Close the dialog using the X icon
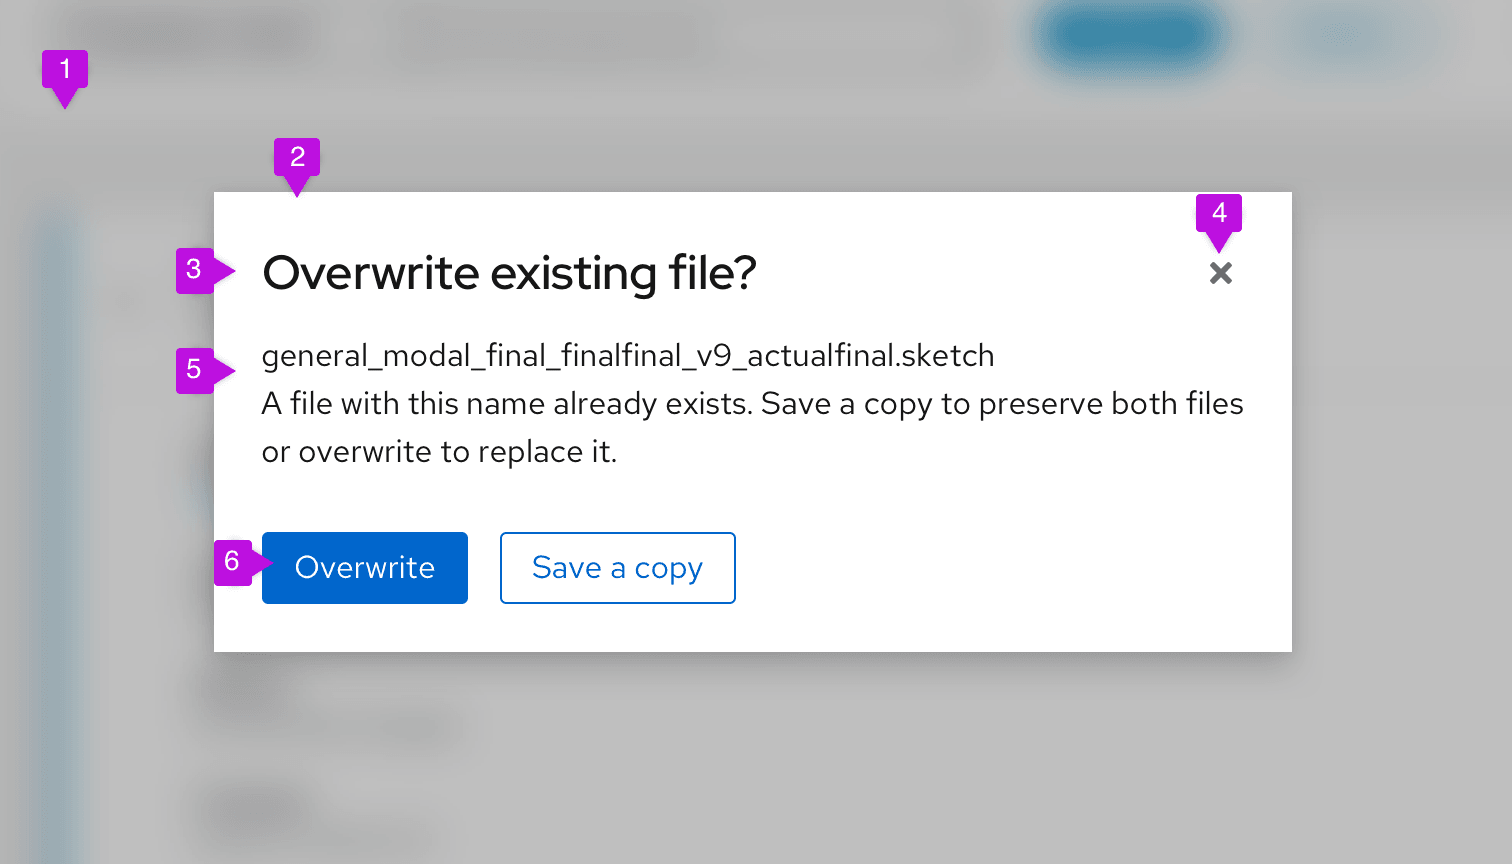This screenshot has height=864, width=1512. coord(1220,273)
